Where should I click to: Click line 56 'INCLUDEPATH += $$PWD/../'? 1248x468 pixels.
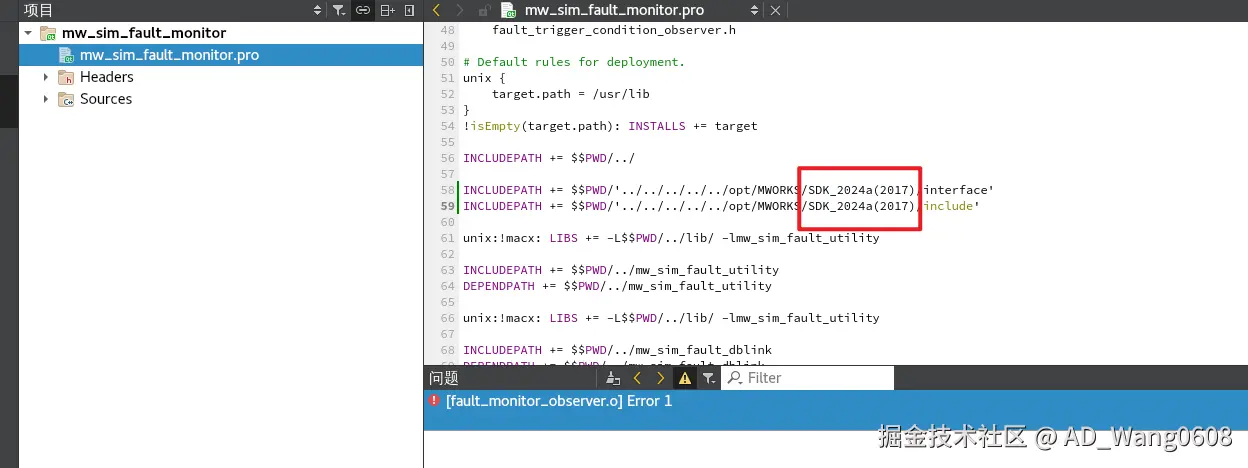(x=549, y=158)
